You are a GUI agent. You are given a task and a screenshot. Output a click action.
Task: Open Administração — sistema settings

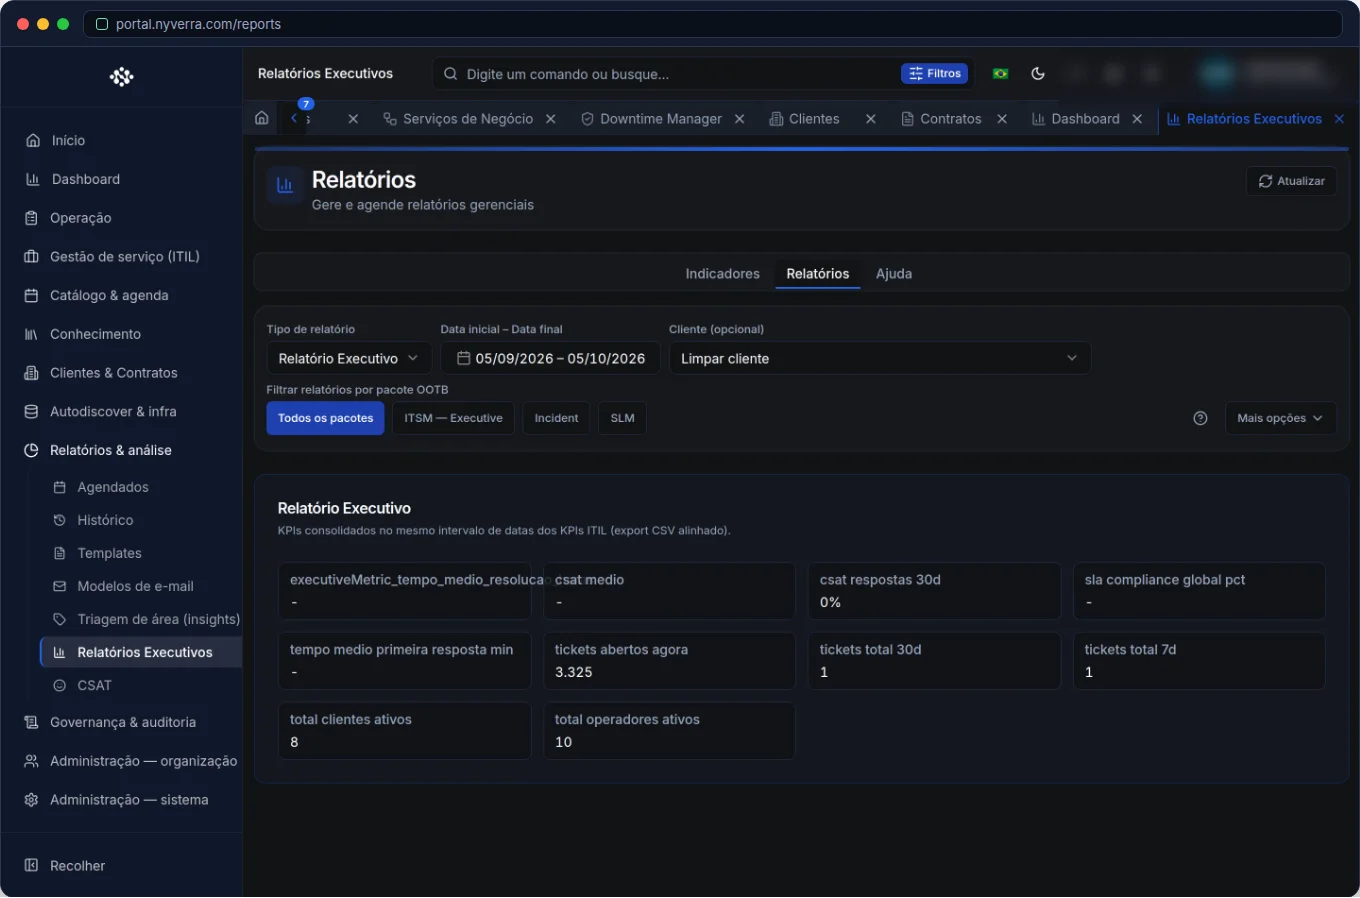pos(121,800)
